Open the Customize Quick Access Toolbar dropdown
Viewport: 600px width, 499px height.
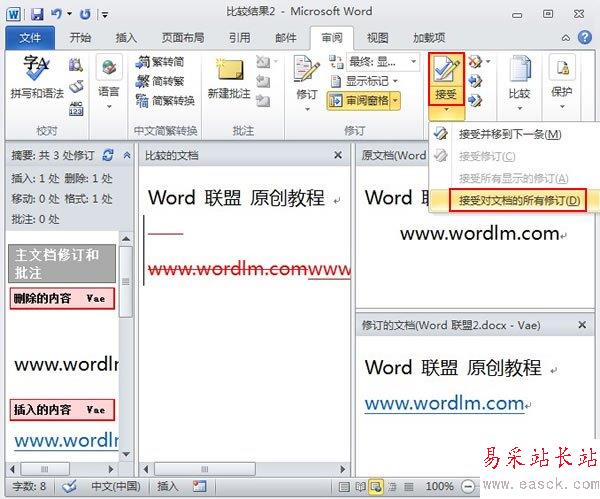coord(104,15)
